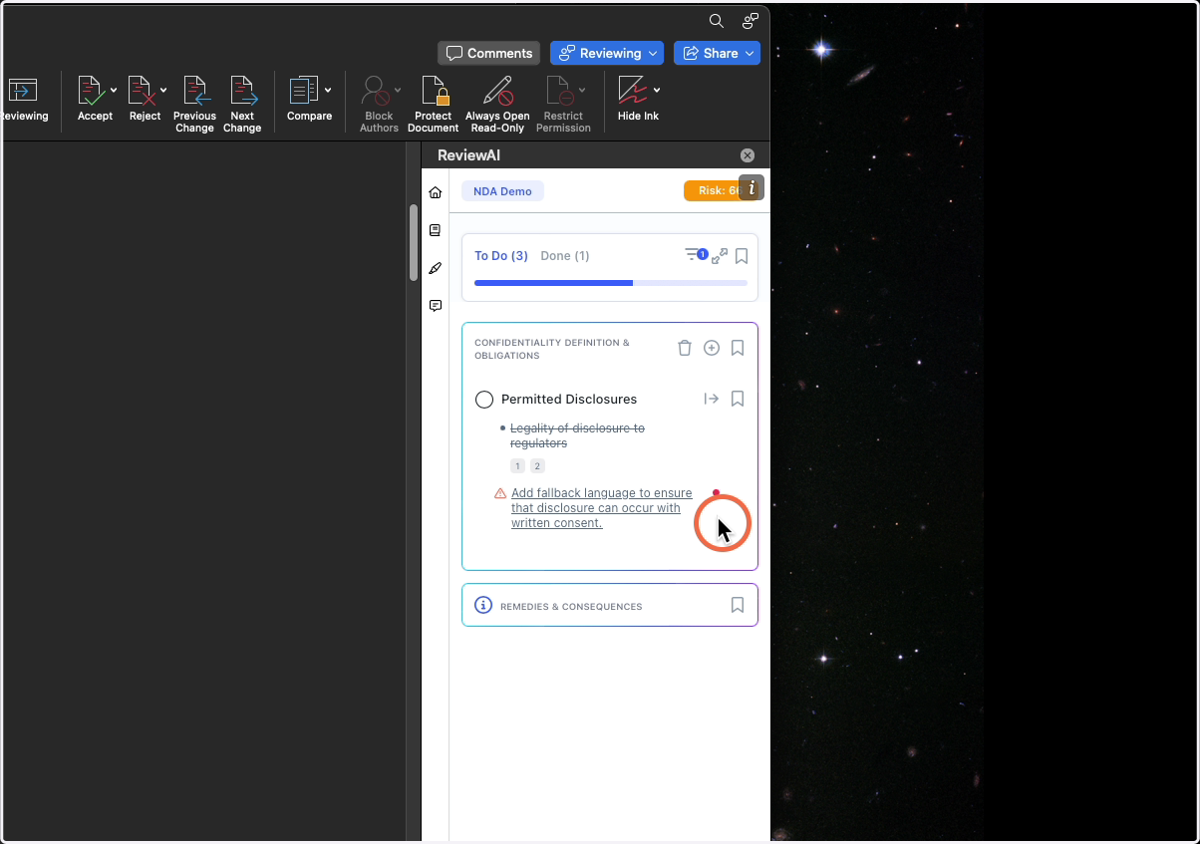Open the Reviewing pane icon at ribbon left

[23, 90]
